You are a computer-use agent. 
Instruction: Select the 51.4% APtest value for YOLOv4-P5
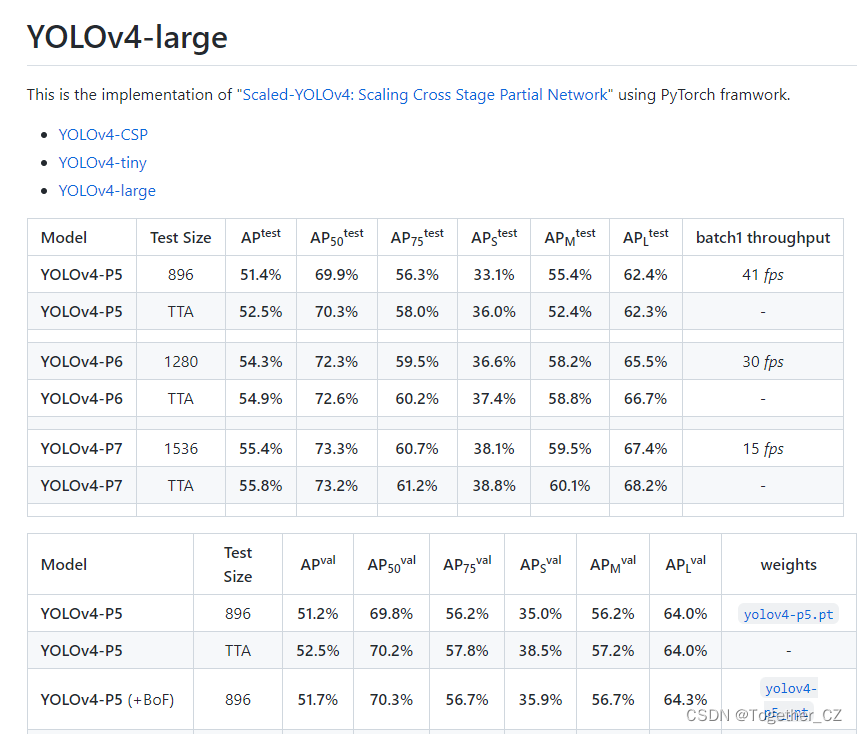click(x=261, y=274)
